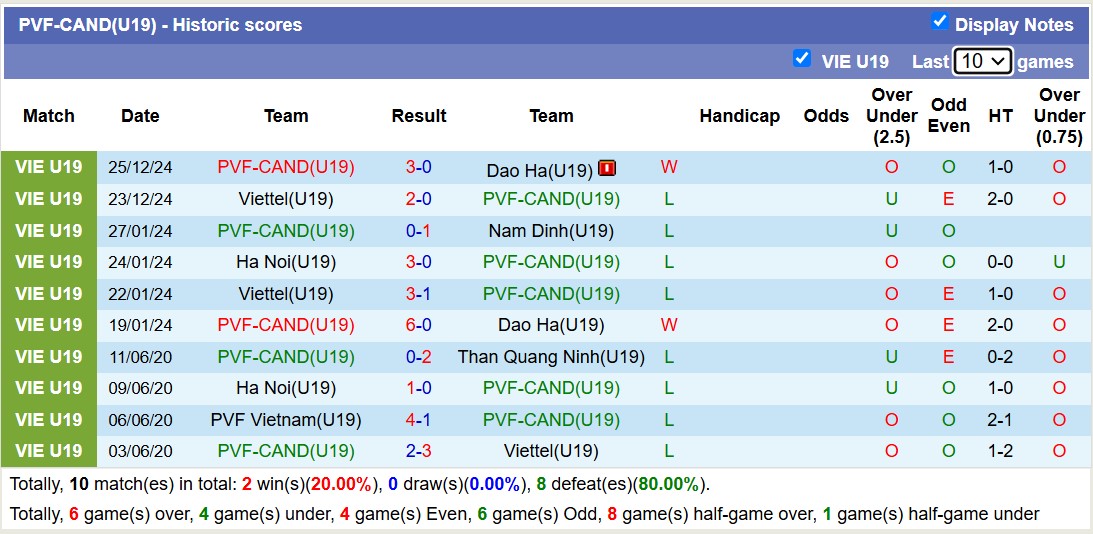Click the 6-0 score on 19/01/24
This screenshot has height=534, width=1093.
click(418, 325)
